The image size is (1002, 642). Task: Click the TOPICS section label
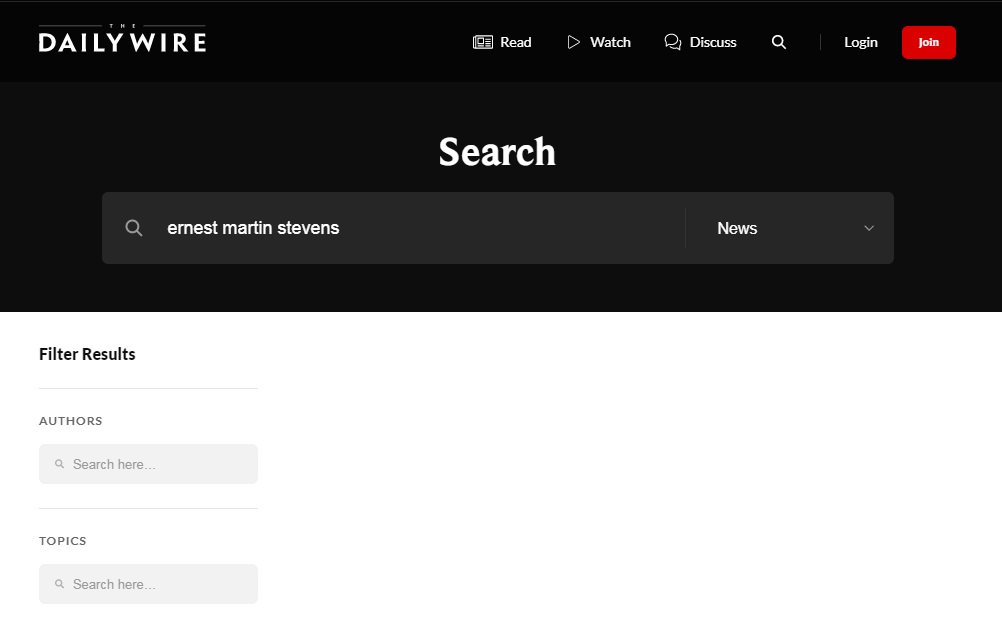(x=63, y=541)
